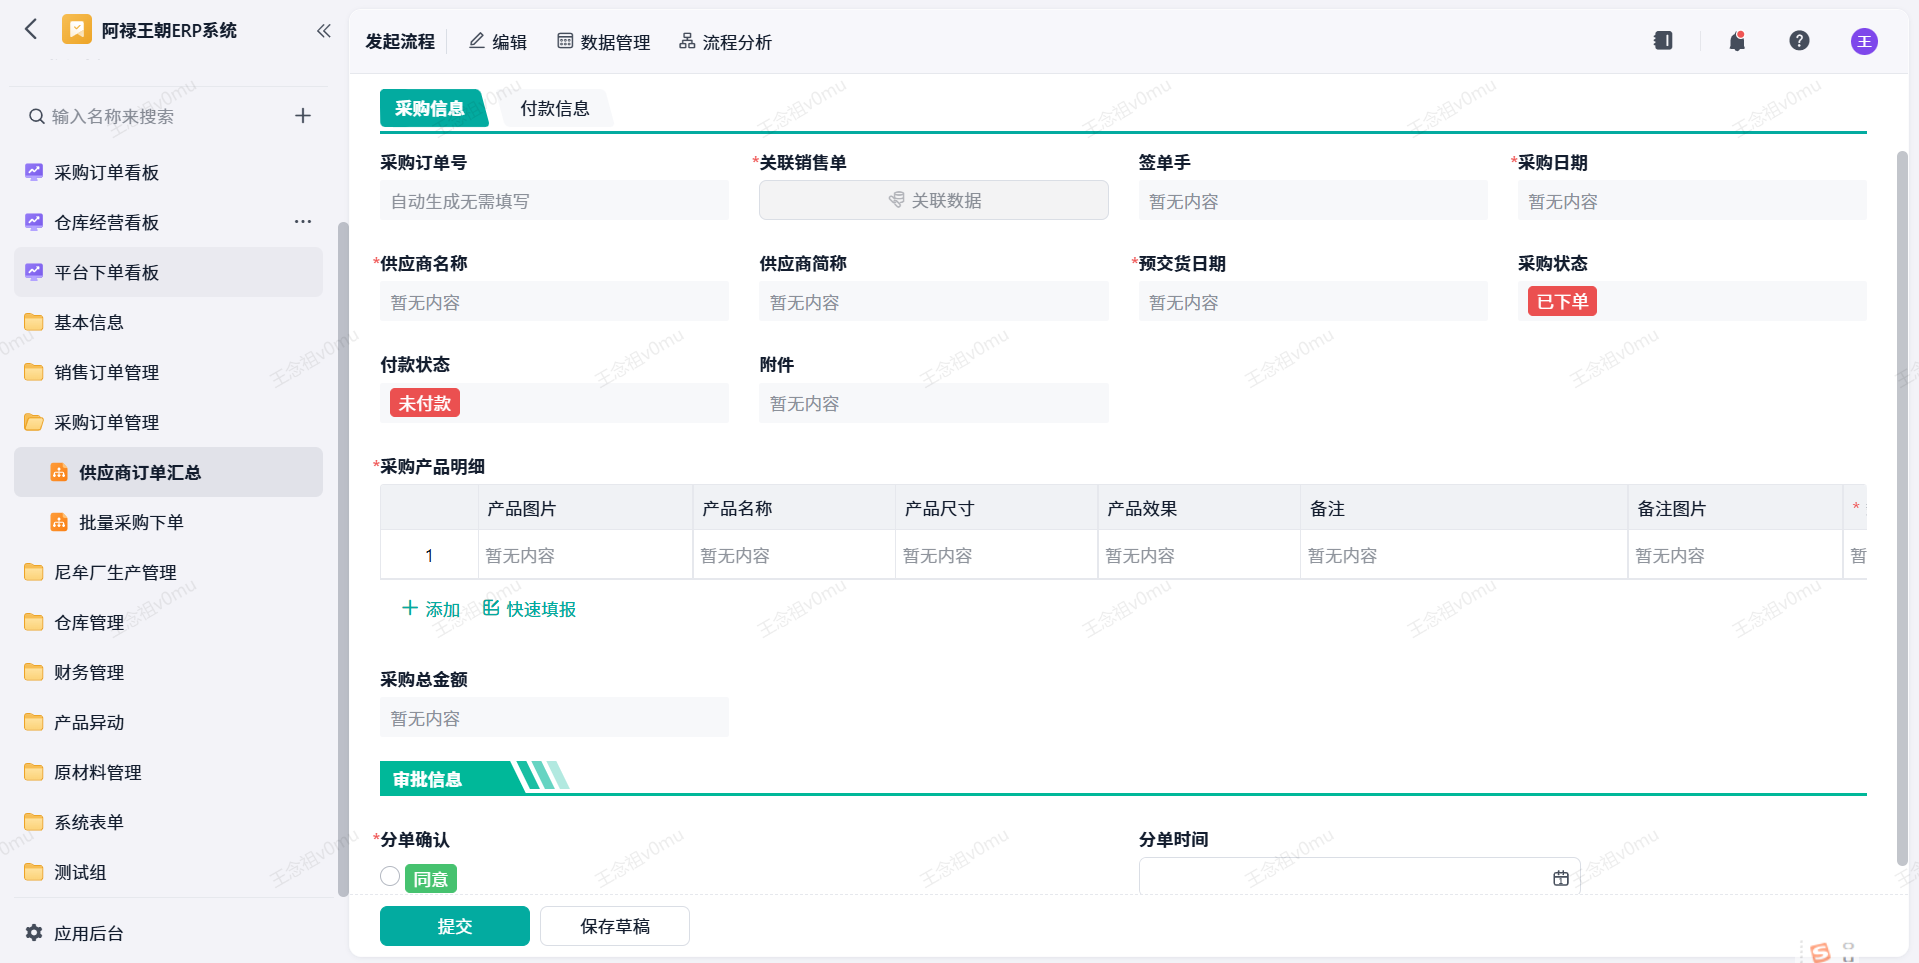Click the 关联数据 button
The width and height of the screenshot is (1919, 963).
pyautogui.click(x=934, y=200)
